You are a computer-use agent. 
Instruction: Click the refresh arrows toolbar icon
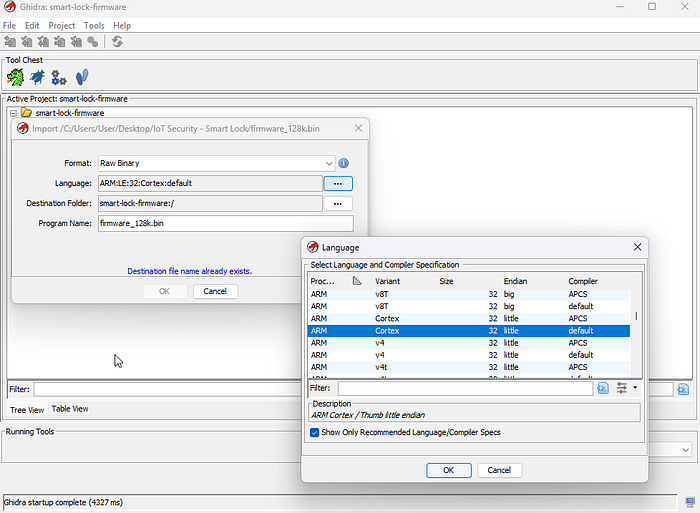click(117, 42)
